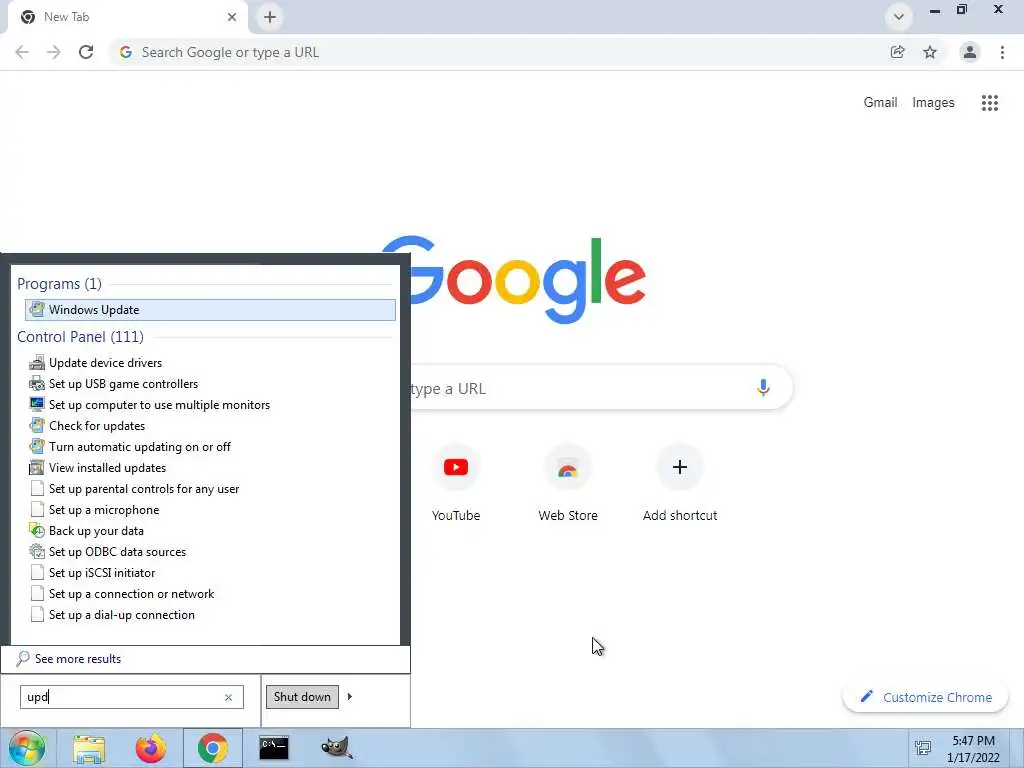Select Set up ODBC data sources
Image resolution: width=1024 pixels, height=768 pixels.
click(x=117, y=551)
